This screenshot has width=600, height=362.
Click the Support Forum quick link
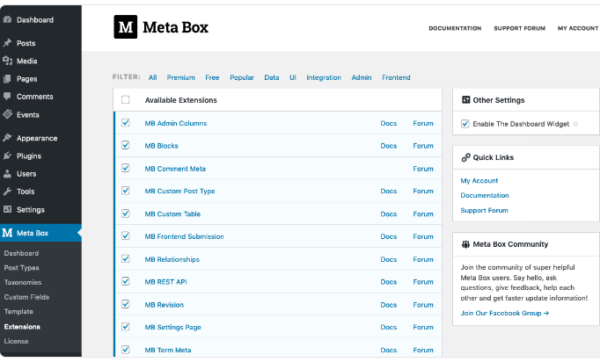484,210
